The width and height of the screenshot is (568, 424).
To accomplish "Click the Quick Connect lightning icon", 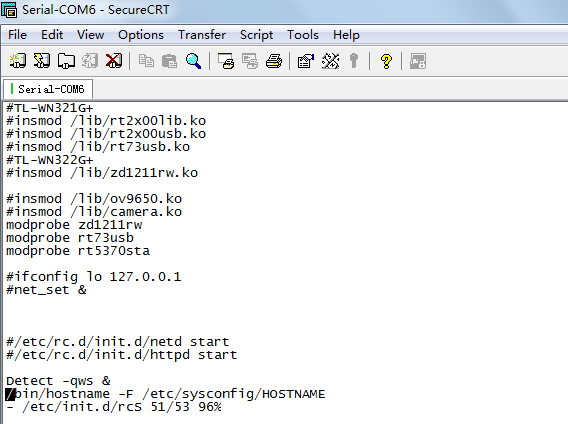I will pyautogui.click(x=42, y=61).
